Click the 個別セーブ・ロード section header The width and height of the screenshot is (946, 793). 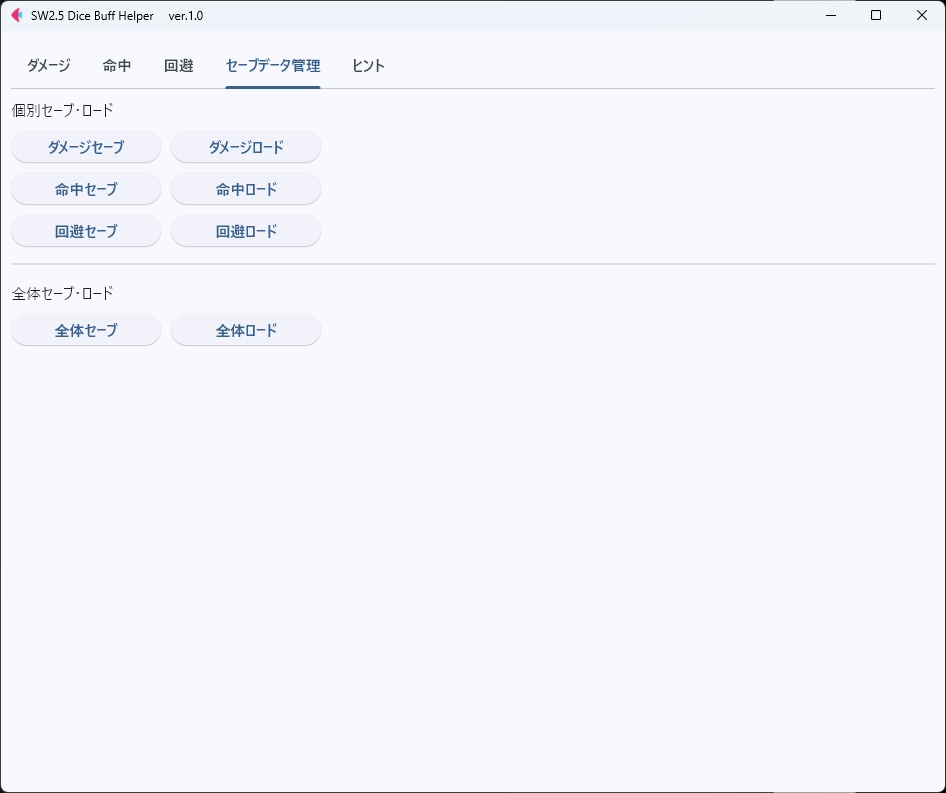[63, 110]
